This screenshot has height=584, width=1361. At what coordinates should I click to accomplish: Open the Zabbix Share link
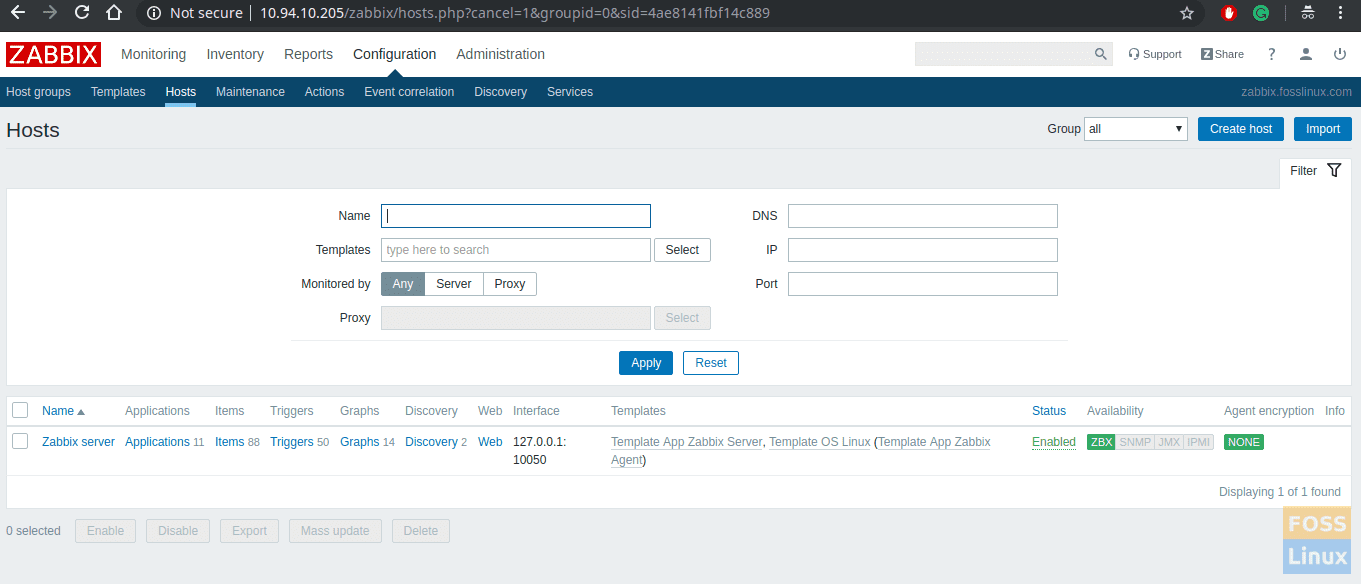coord(1223,54)
